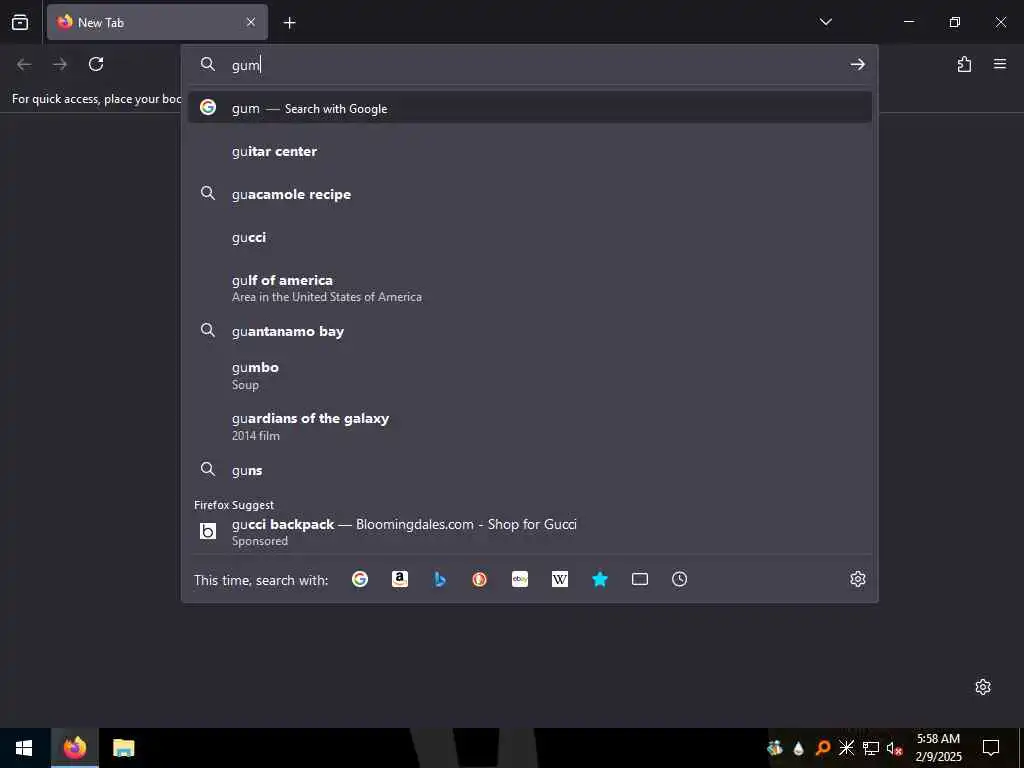Search history via clock icon

tap(680, 579)
